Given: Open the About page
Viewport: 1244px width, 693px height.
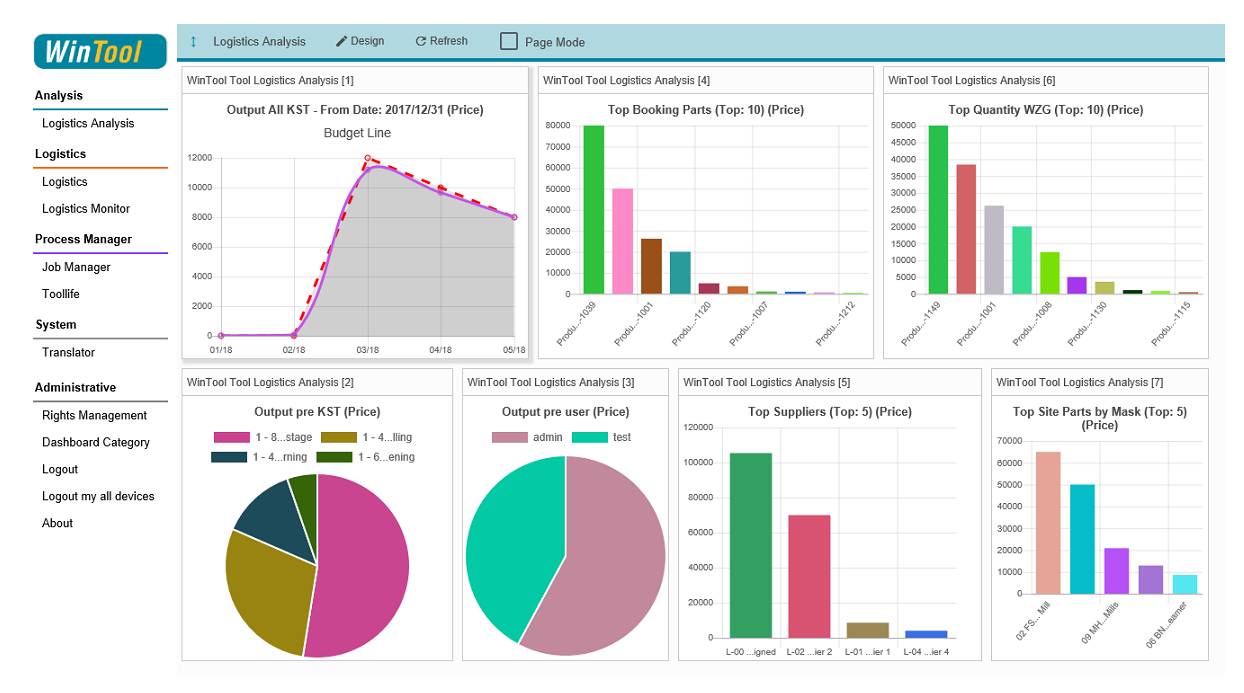Looking at the screenshot, I should 57,523.
